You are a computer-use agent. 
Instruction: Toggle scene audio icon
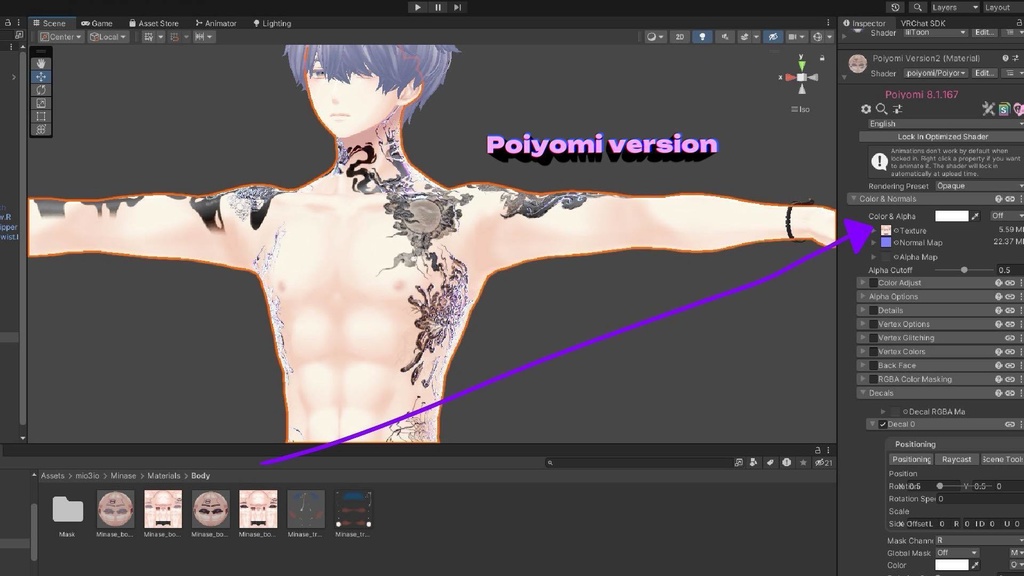pyautogui.click(x=725, y=37)
